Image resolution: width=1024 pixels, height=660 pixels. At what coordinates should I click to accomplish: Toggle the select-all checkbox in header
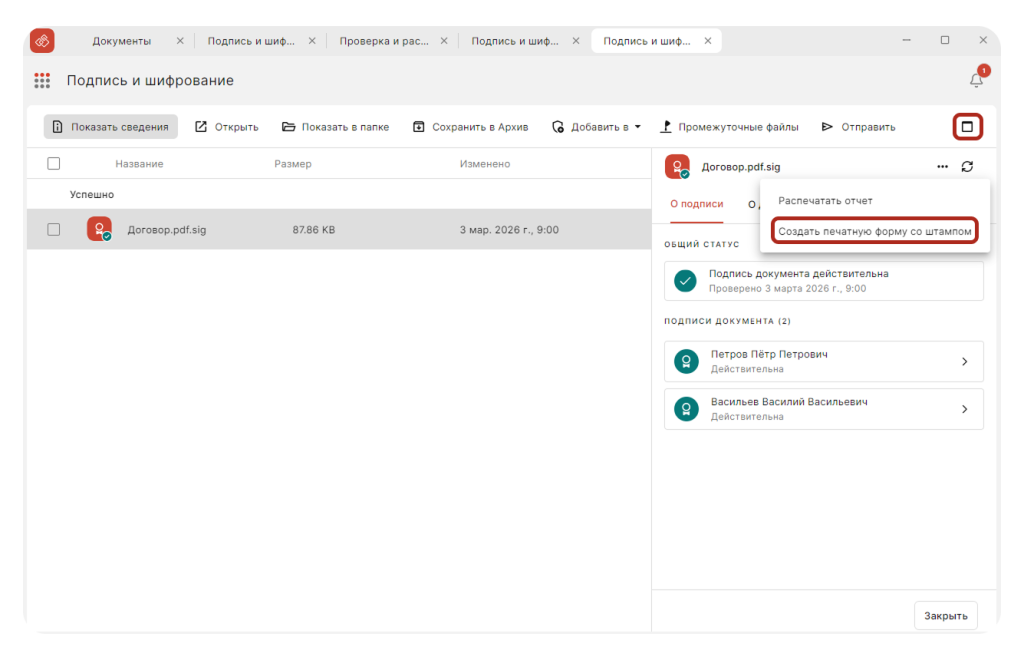[54, 164]
